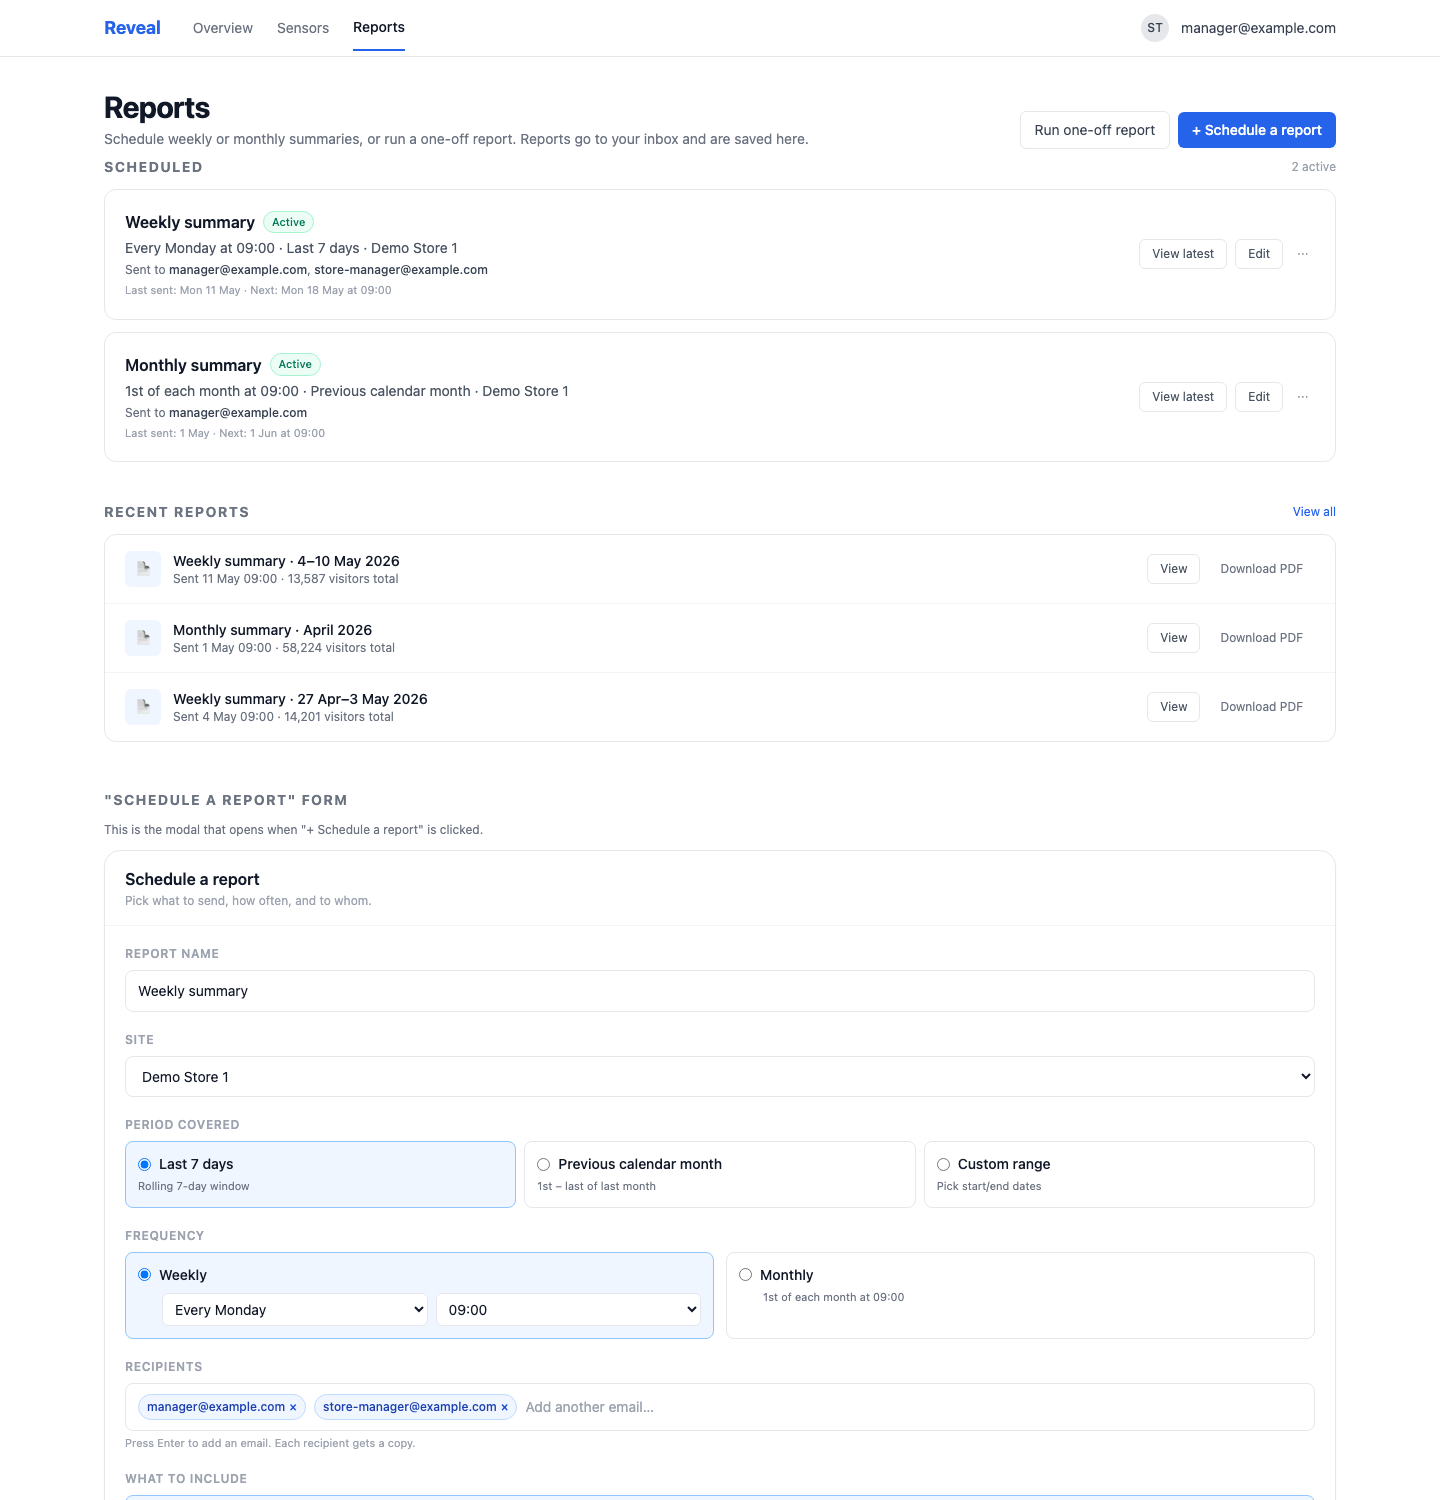Edit the Monthly summary schedule
Image resolution: width=1440 pixels, height=1500 pixels.
[x=1259, y=397]
